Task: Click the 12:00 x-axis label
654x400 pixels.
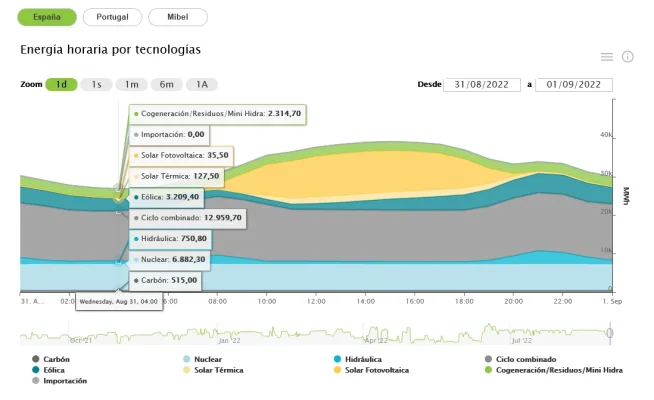Action: (316, 301)
